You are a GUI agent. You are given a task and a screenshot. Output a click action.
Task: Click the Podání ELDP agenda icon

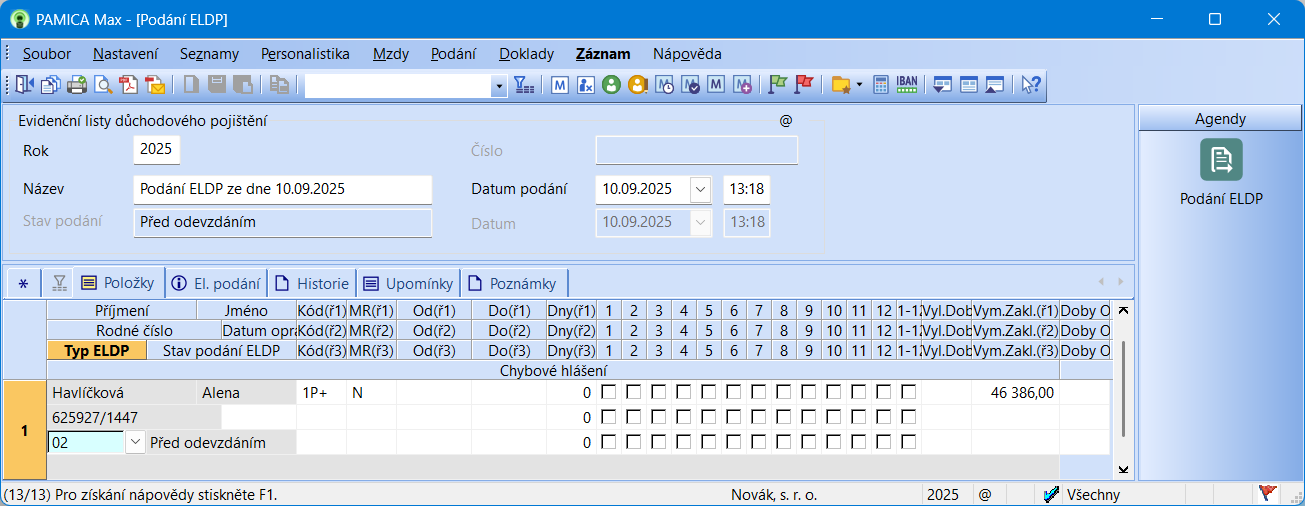coord(1221,160)
